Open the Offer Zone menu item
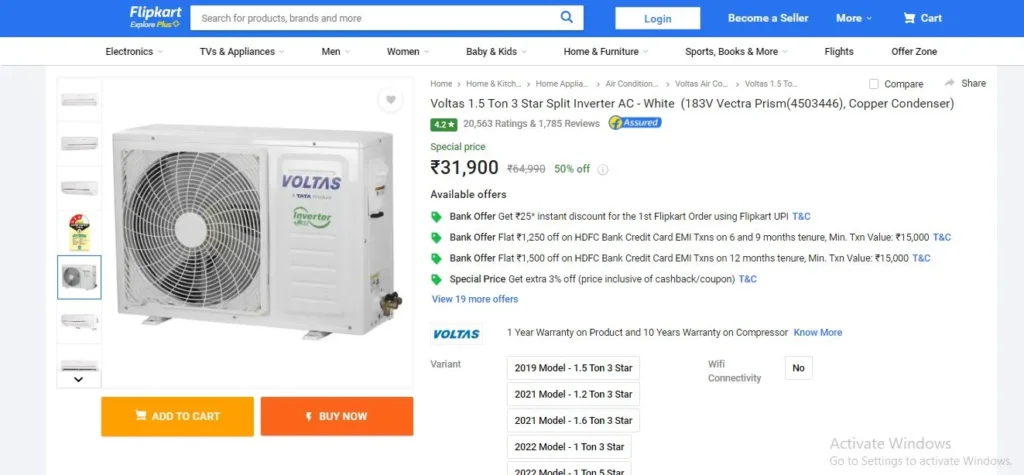1024x475 pixels. (x=914, y=52)
